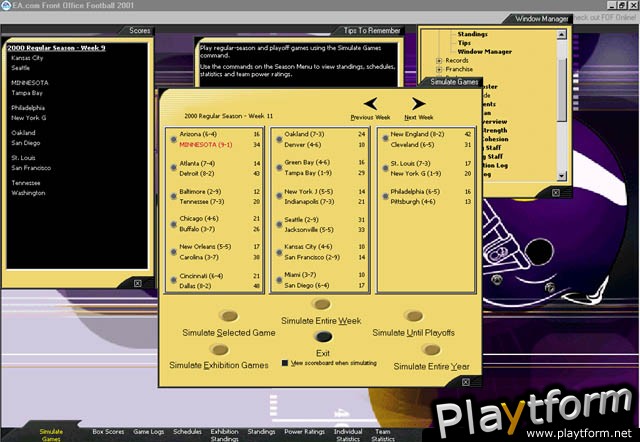
Task: Select the New Orleans vs Carolina game radio
Action: [x=173, y=252]
